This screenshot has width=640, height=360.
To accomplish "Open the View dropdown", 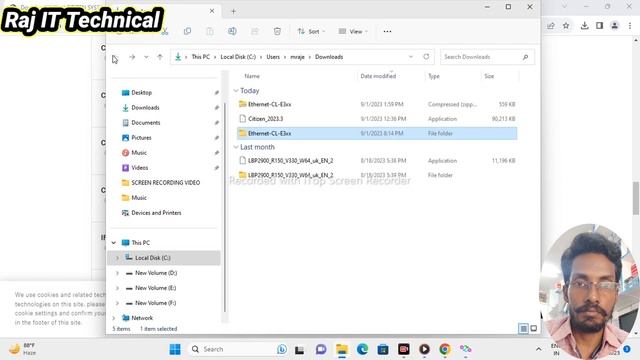I will coord(353,31).
